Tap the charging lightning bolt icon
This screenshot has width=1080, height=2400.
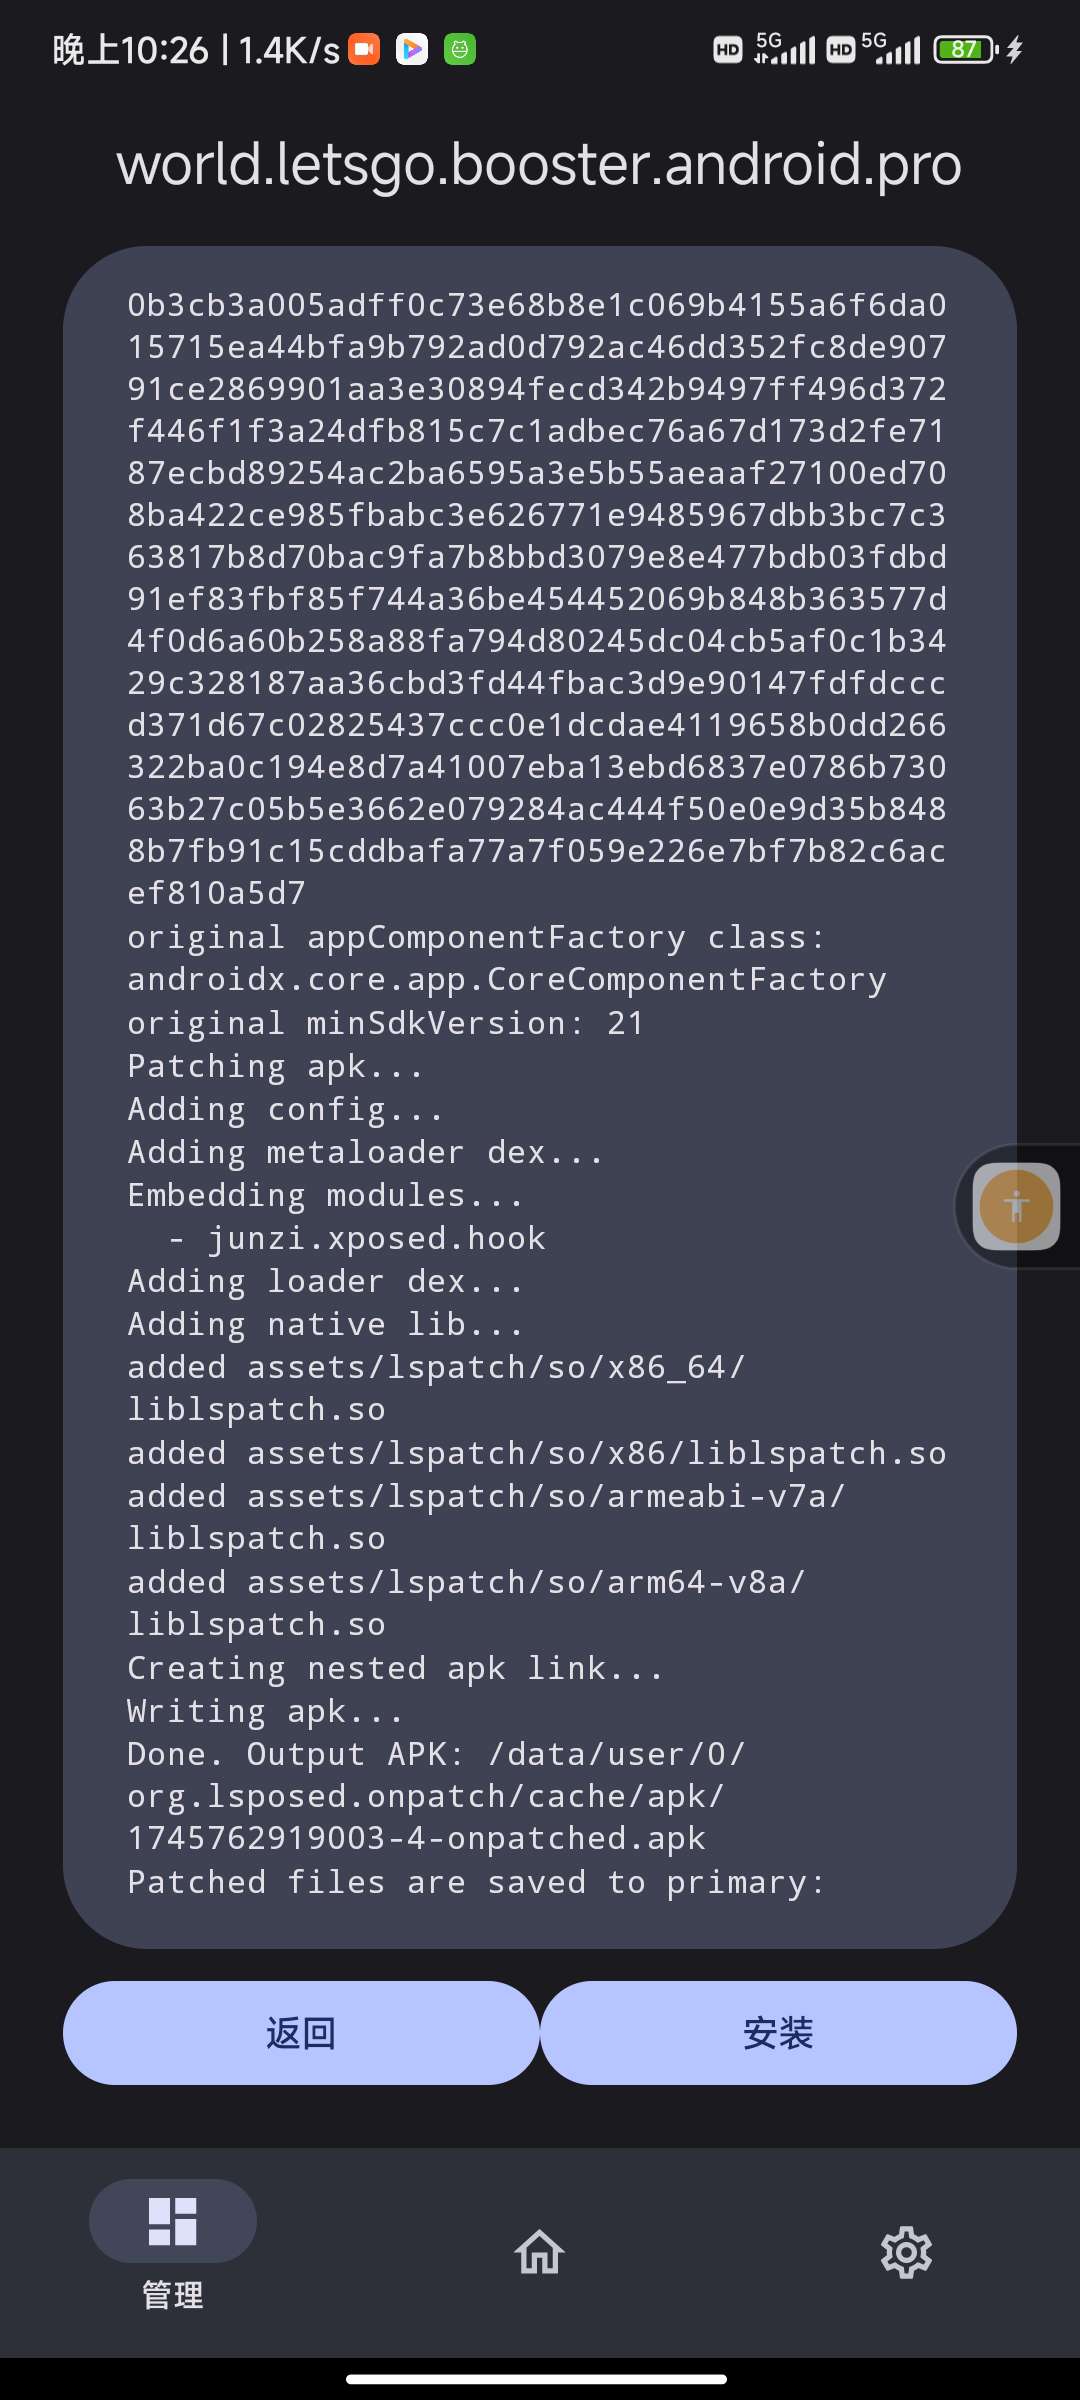[x=1015, y=49]
